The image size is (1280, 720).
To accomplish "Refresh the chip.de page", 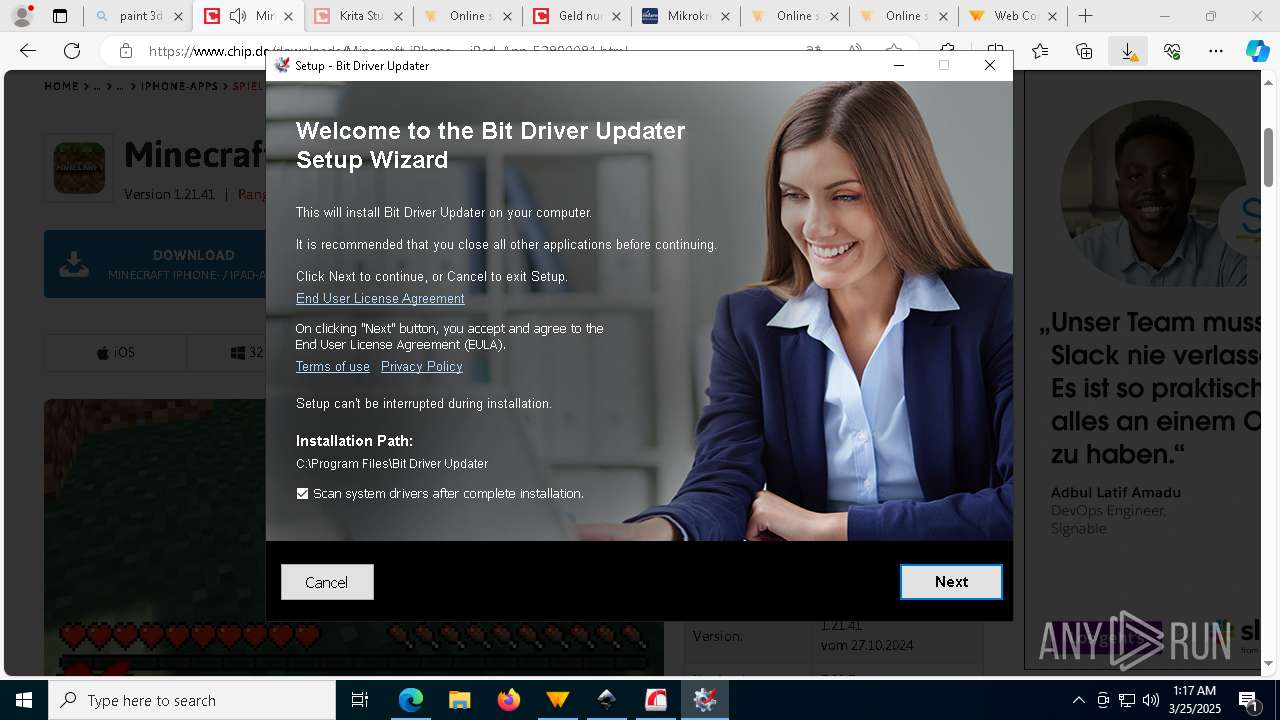I will [72, 51].
